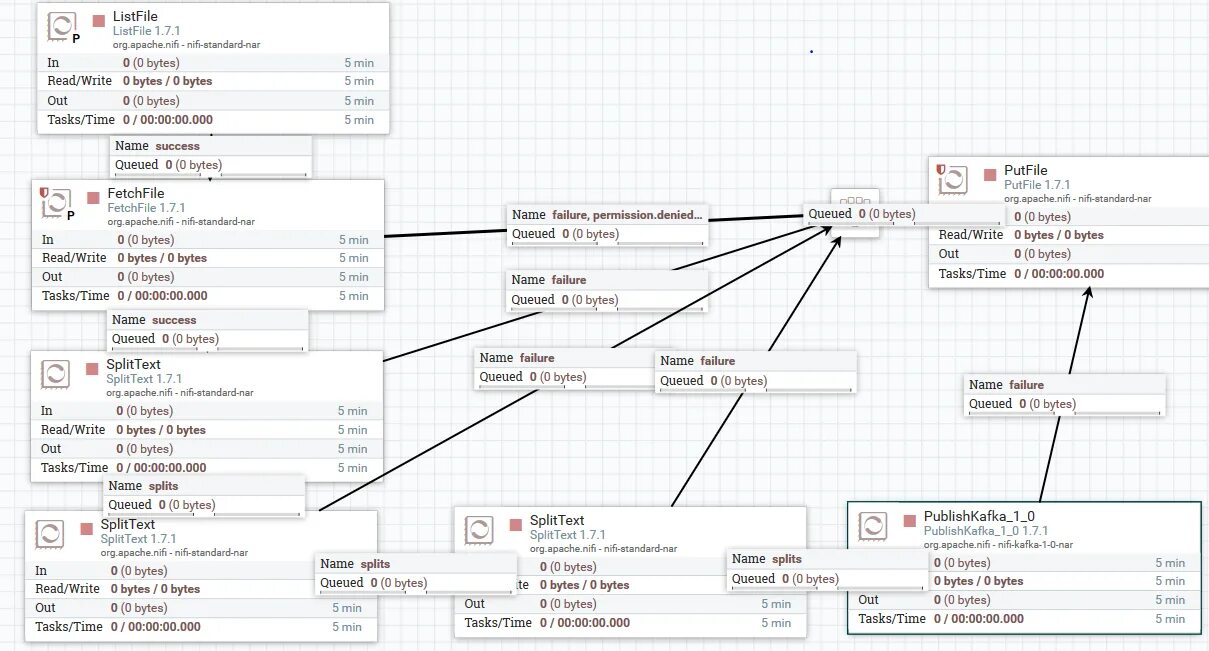The image size is (1209, 651).
Task: Click stopped square of SplitText directly below FetchFile
Action: pos(92,368)
